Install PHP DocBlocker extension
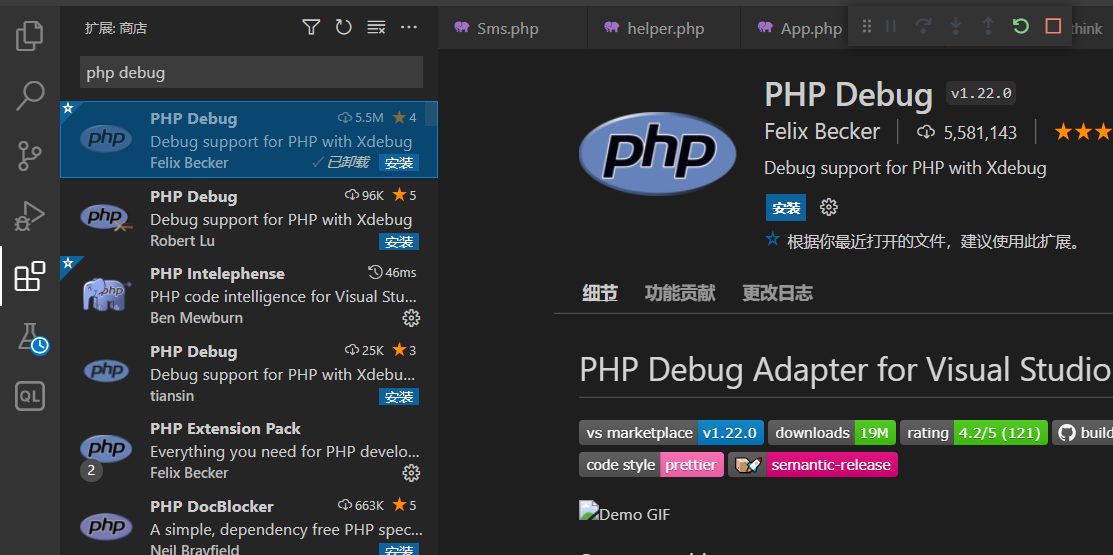 click(399, 549)
